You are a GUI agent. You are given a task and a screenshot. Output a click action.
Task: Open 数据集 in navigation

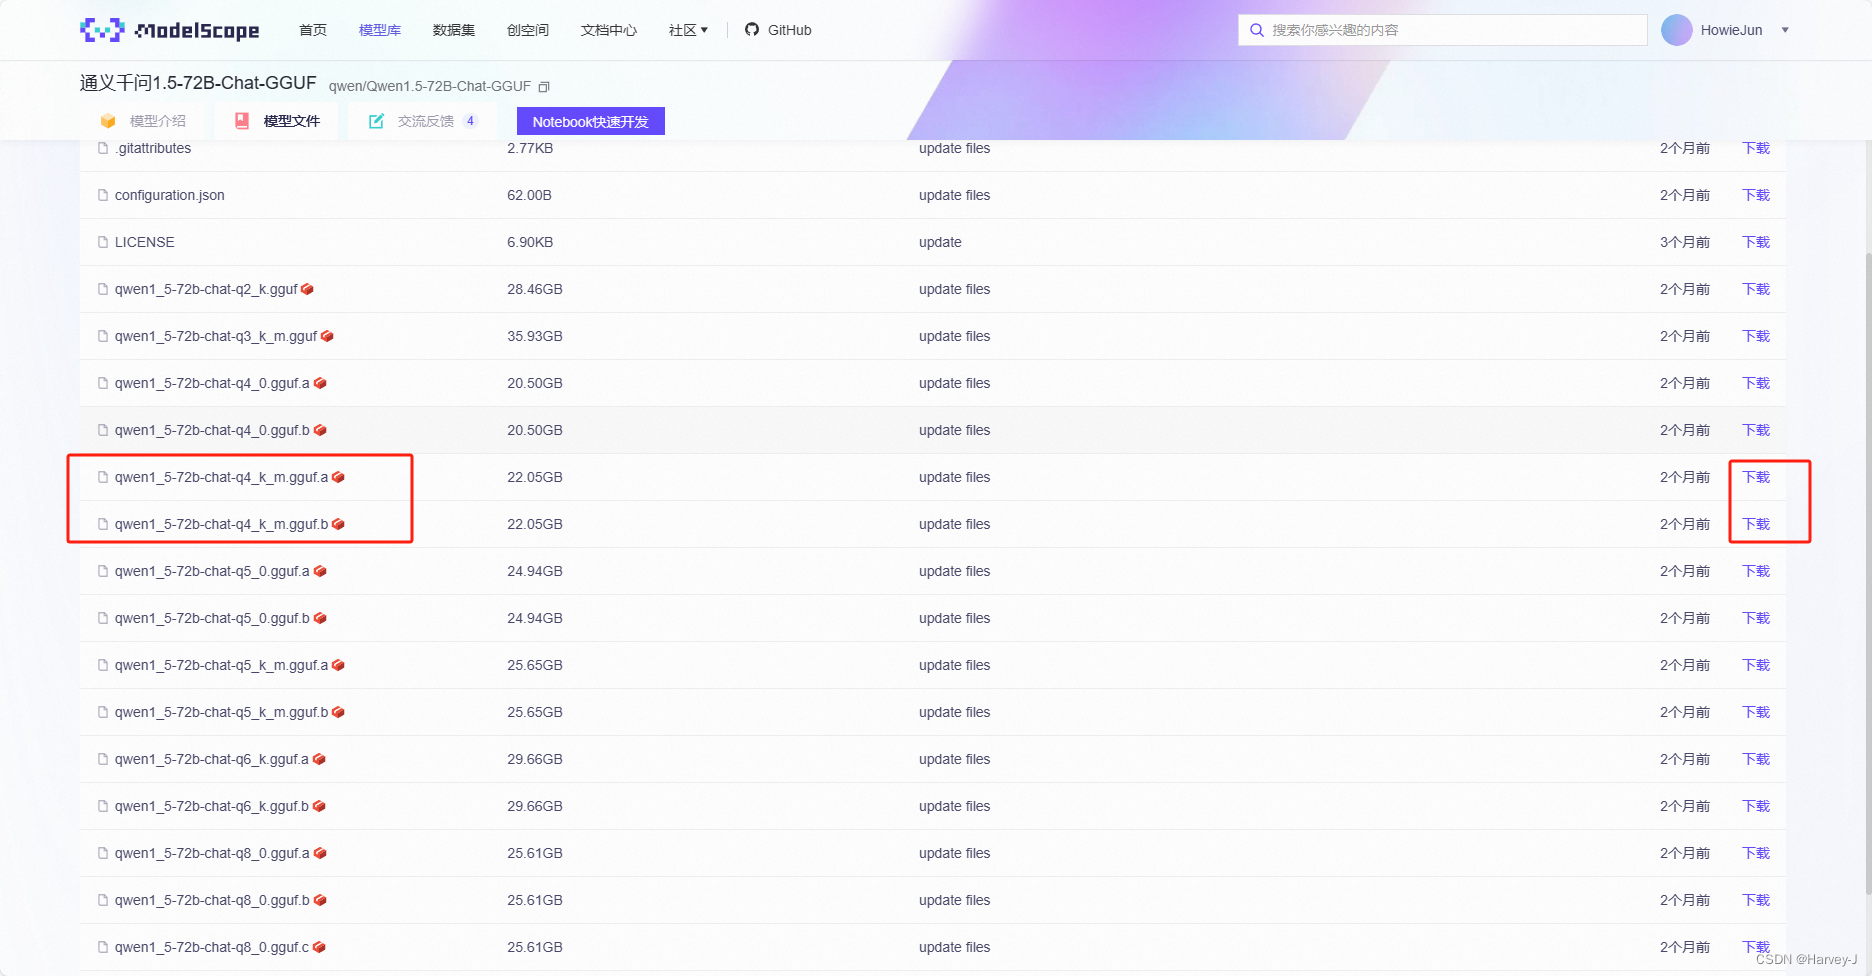point(454,30)
